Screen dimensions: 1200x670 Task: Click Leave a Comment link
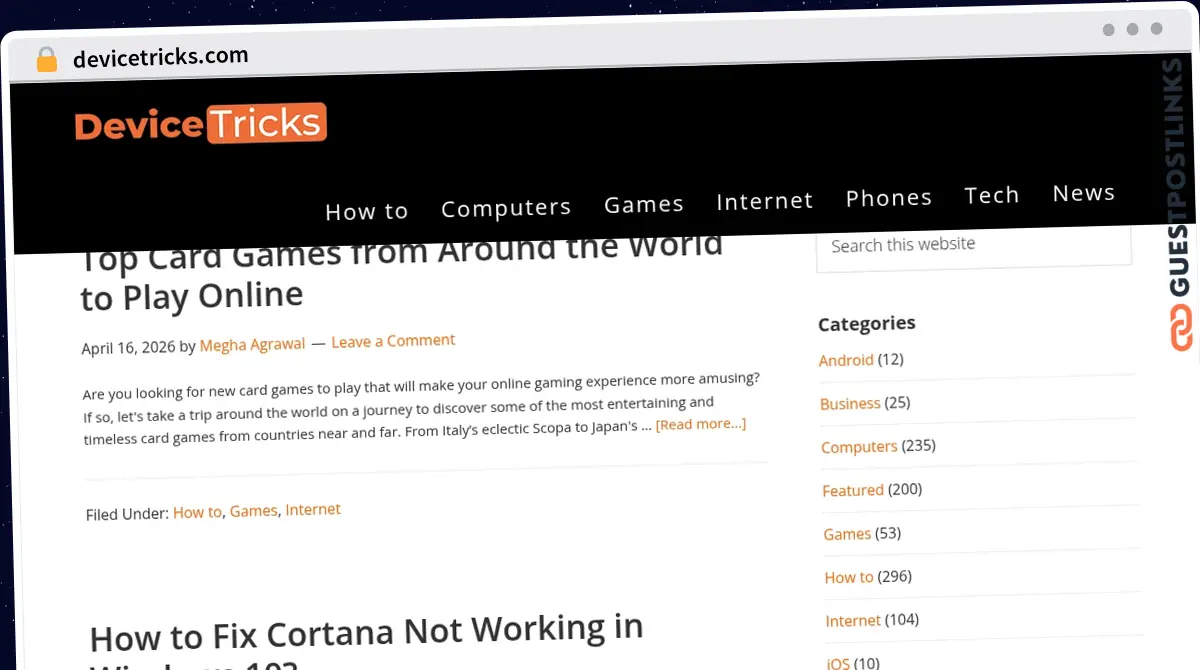[x=393, y=341]
